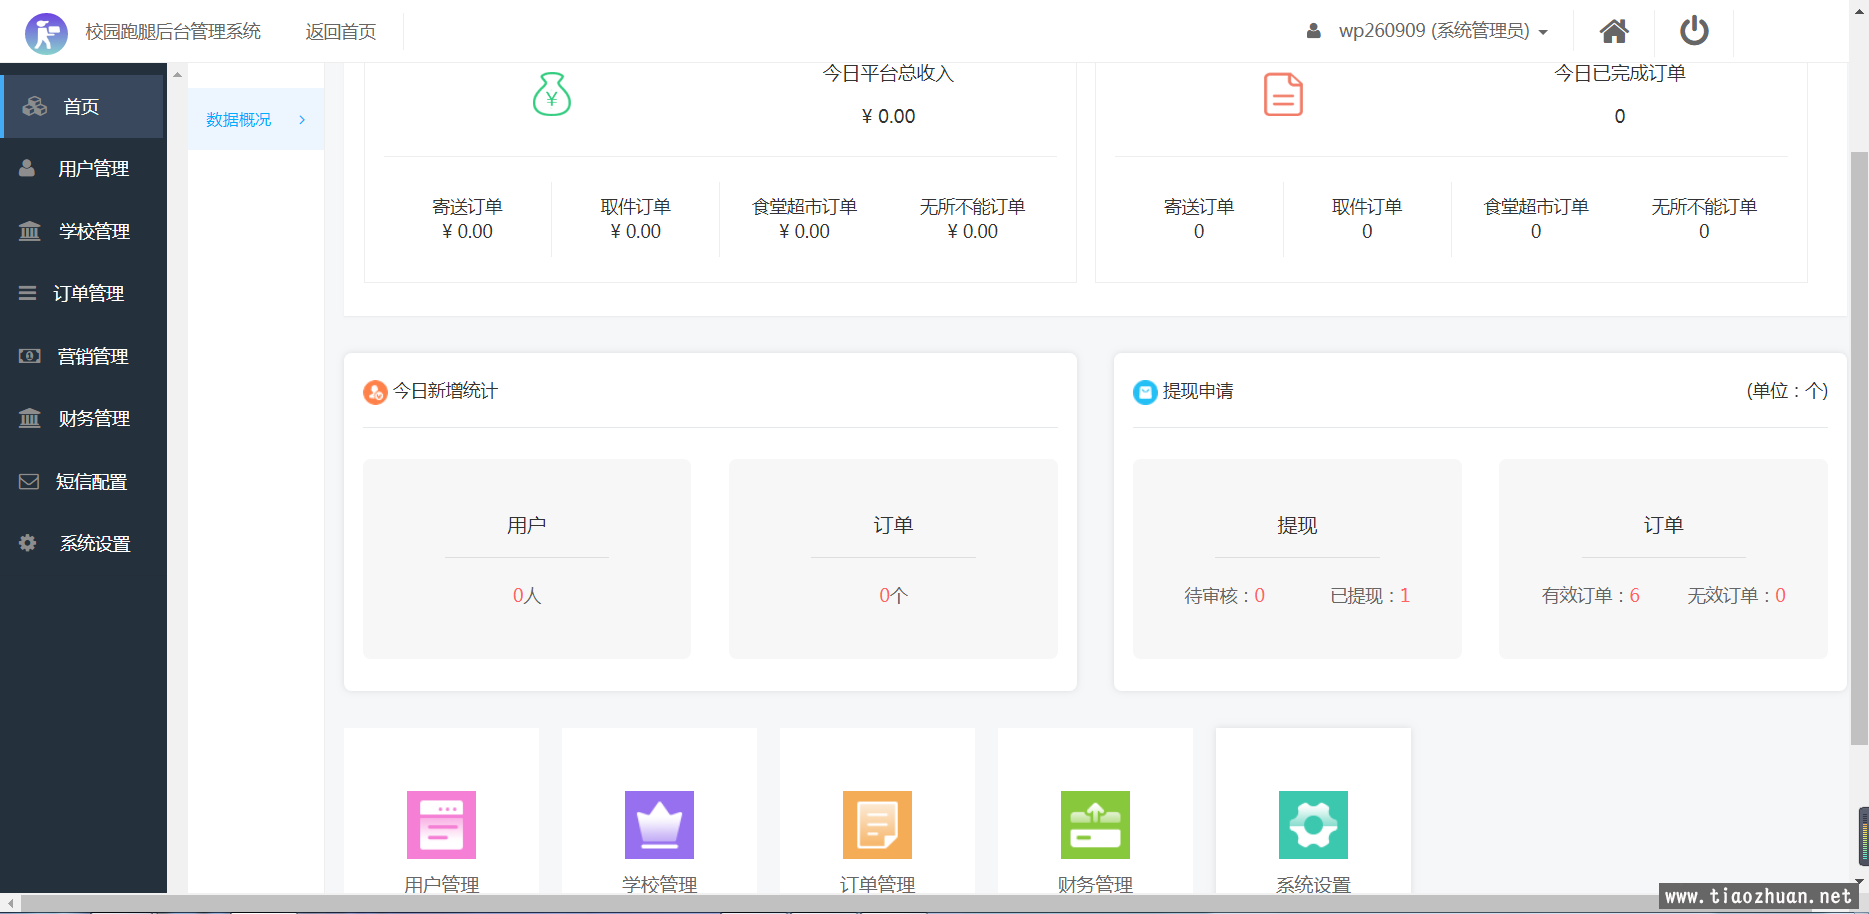The height and width of the screenshot is (914, 1869).
Task: Click the 用户管理 person icon in sidebar
Action: (28, 168)
